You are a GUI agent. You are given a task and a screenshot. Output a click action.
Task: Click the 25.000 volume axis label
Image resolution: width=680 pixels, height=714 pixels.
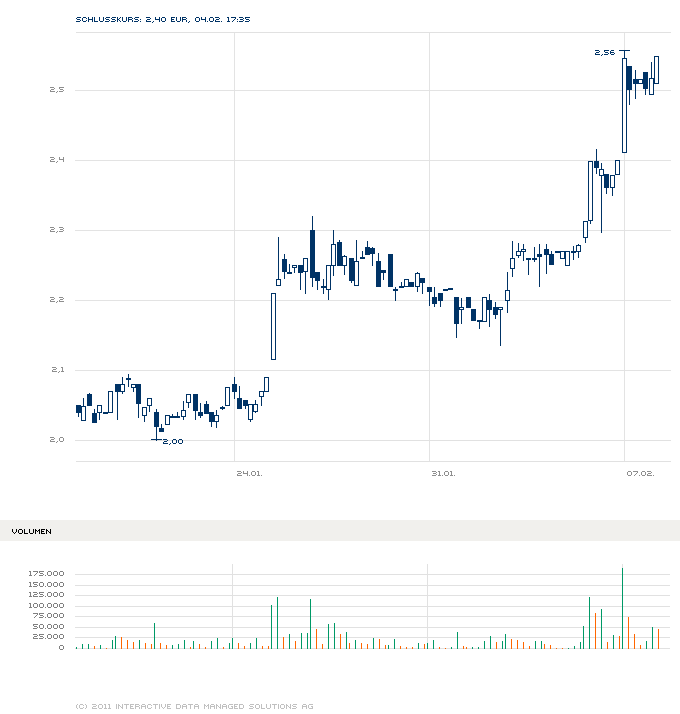50,637
